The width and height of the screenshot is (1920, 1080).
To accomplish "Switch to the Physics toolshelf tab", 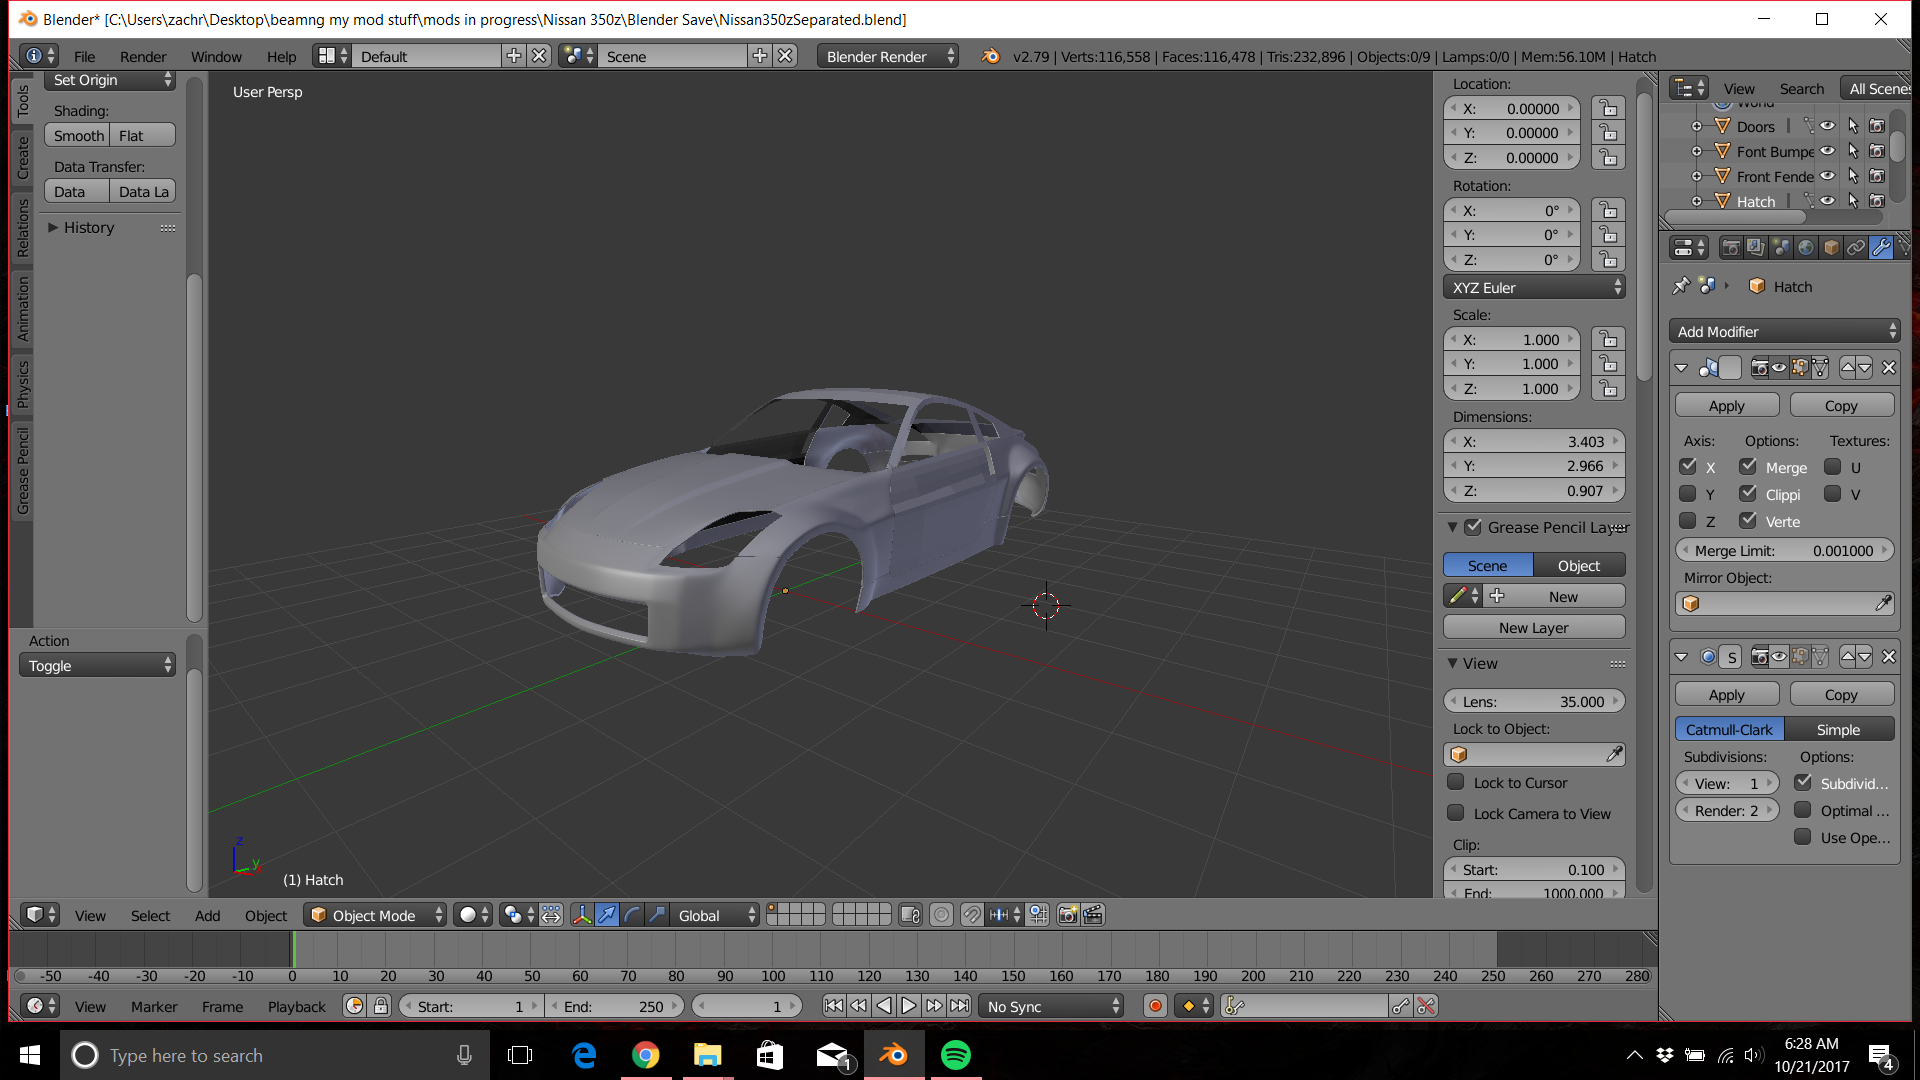I will tap(22, 384).
